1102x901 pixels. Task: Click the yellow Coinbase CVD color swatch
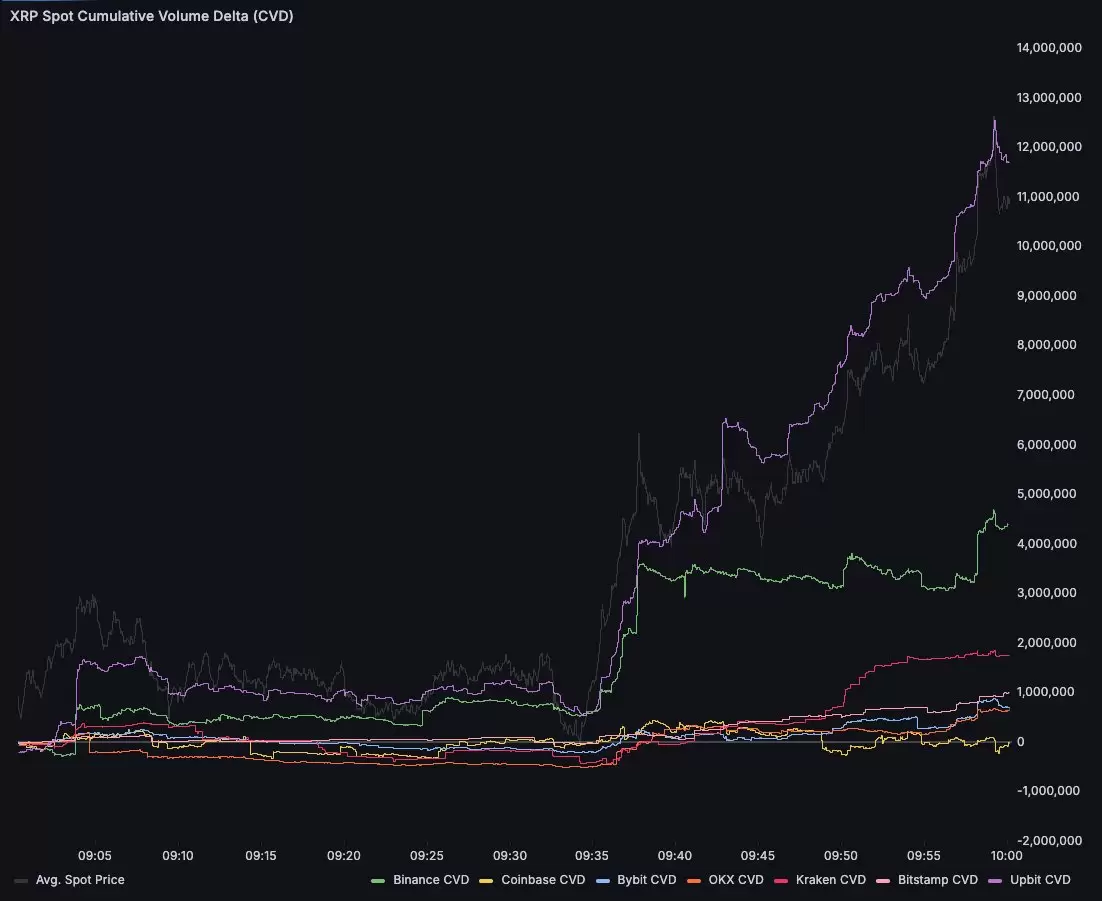click(486, 881)
